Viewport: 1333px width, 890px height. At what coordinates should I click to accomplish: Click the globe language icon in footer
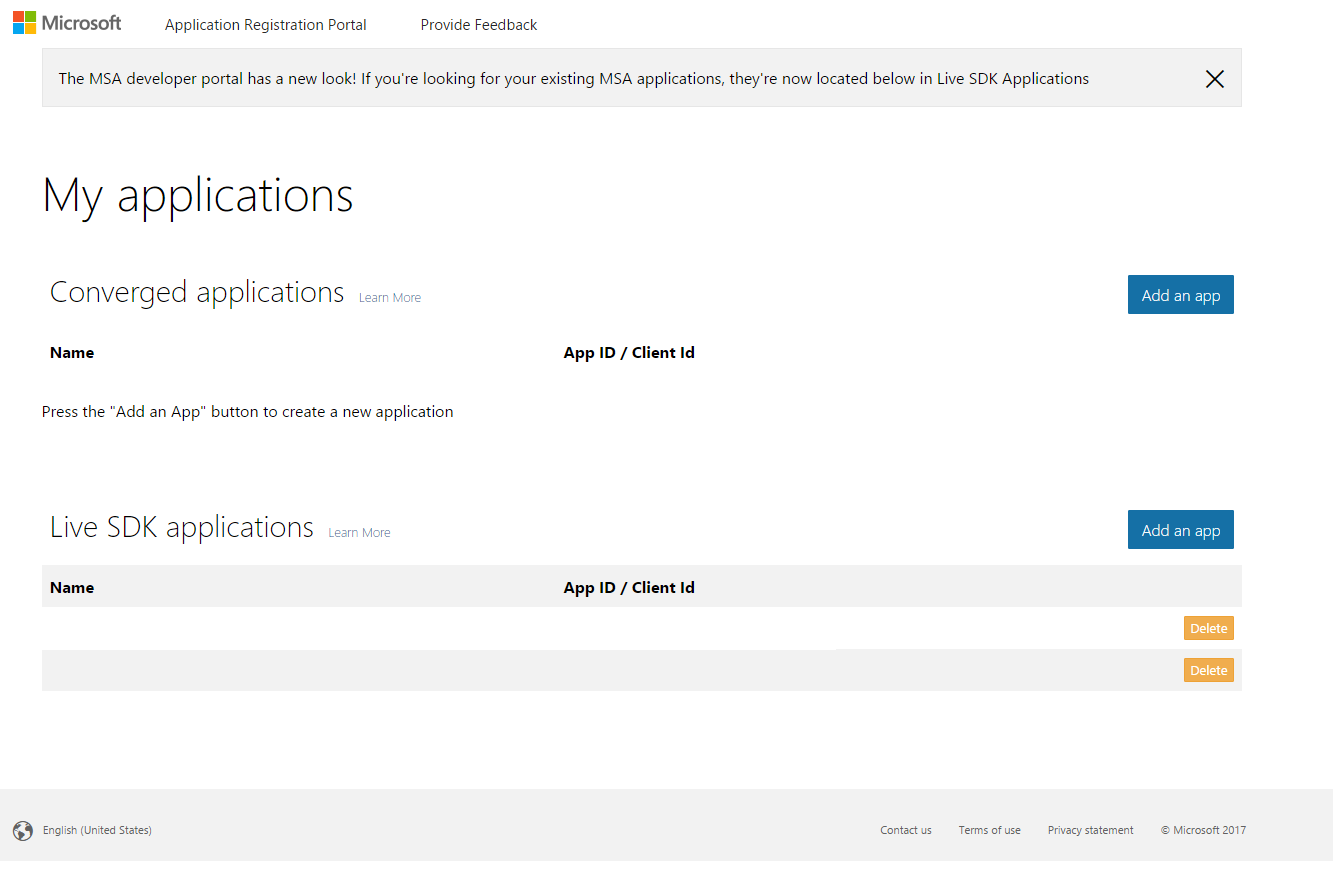pos(23,831)
